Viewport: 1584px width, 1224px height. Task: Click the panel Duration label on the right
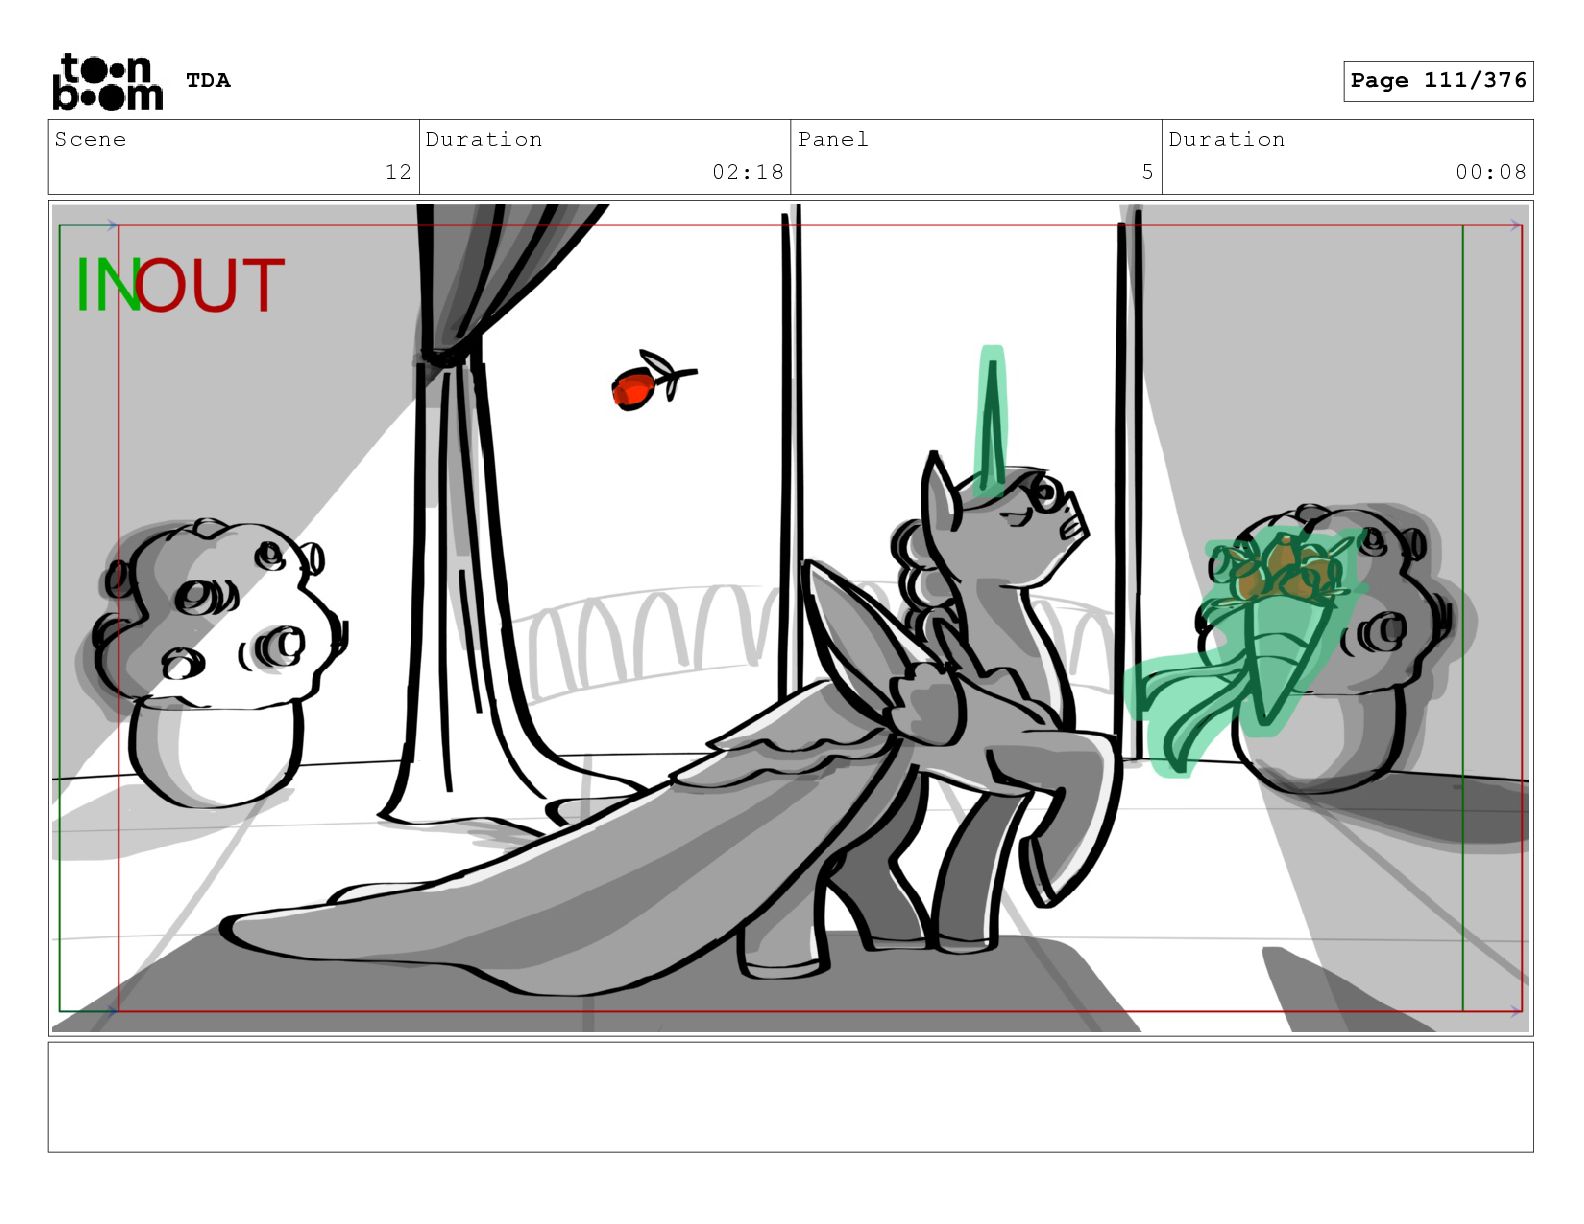tap(1227, 139)
